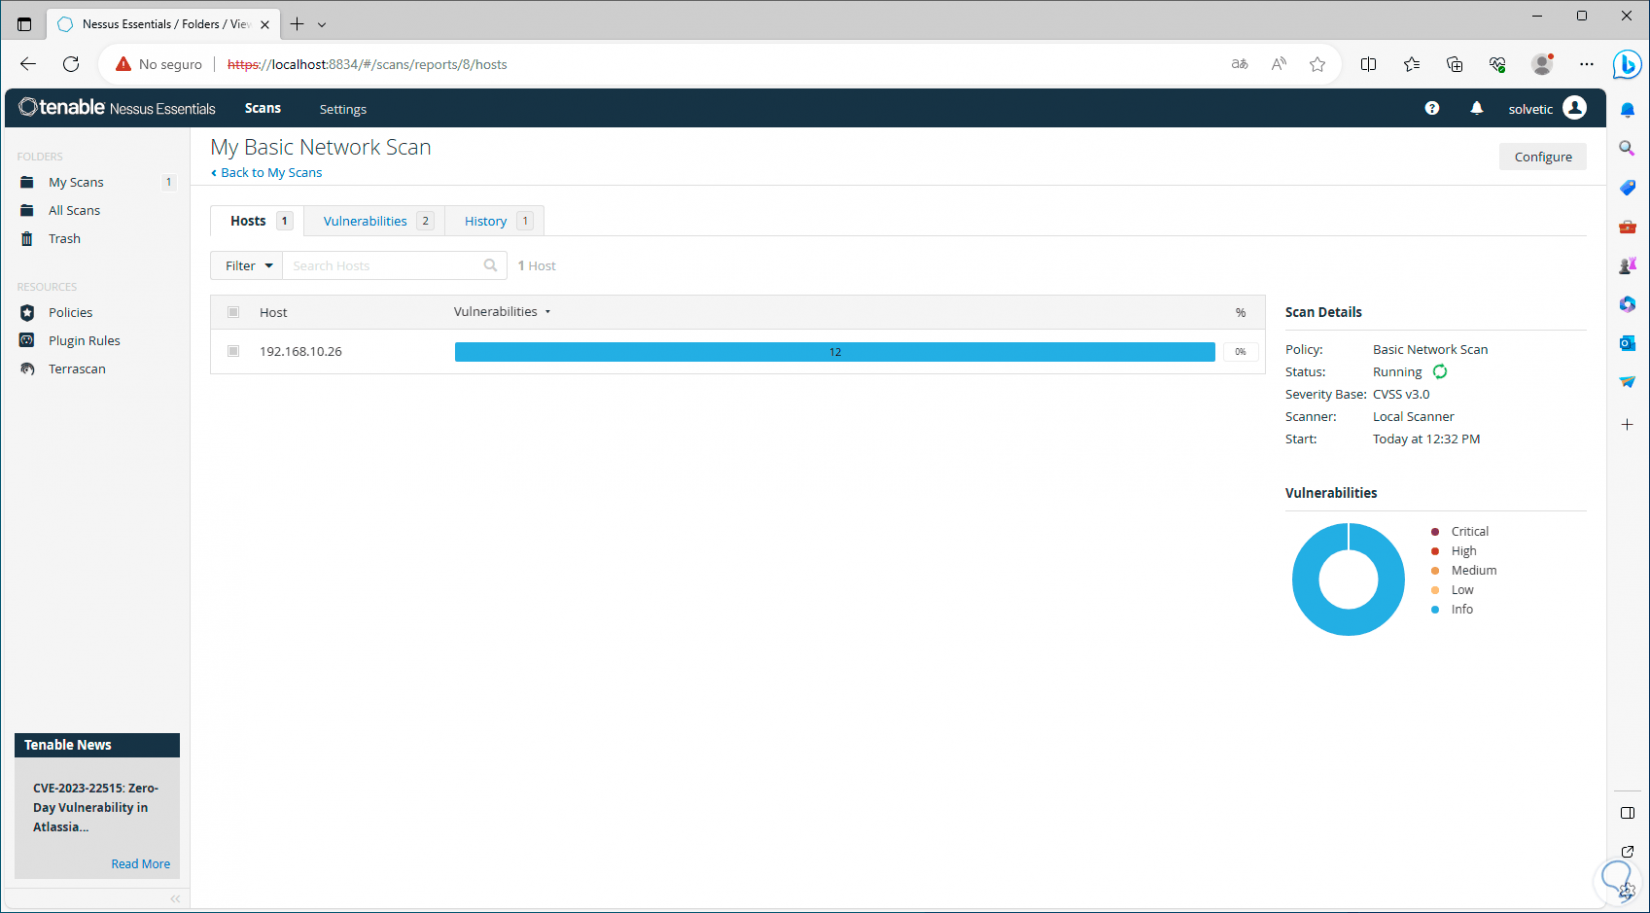Click the 0% scan progress indicator
This screenshot has height=913, width=1650.
pyautogui.click(x=1240, y=352)
